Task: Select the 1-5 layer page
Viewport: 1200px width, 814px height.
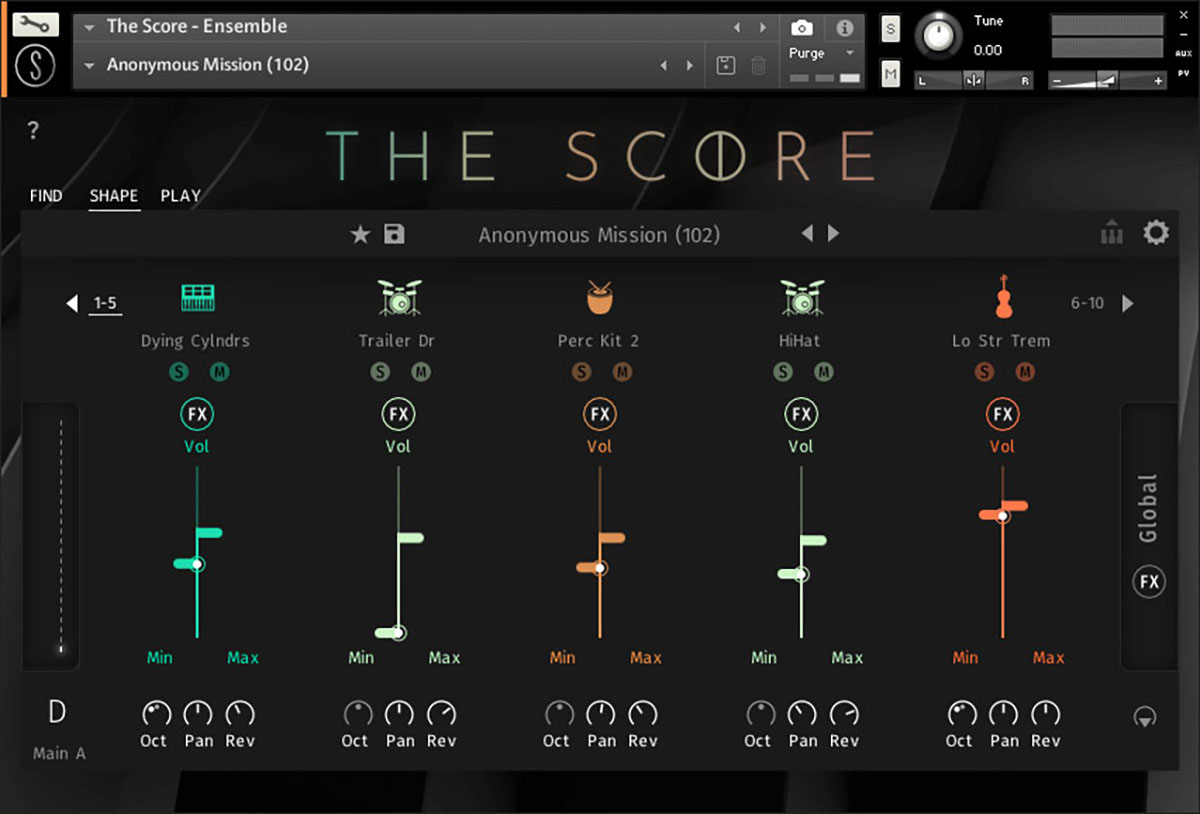Action: 105,303
